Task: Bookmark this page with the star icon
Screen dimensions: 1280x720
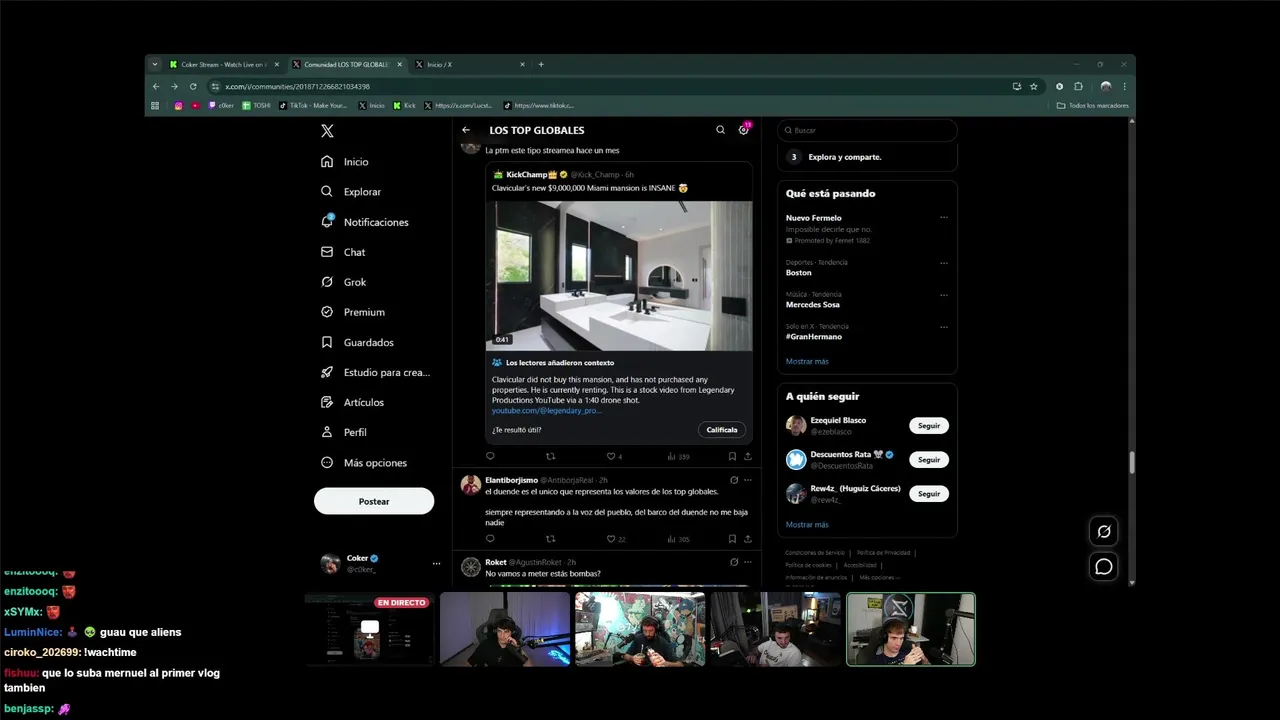Action: coord(1034,86)
